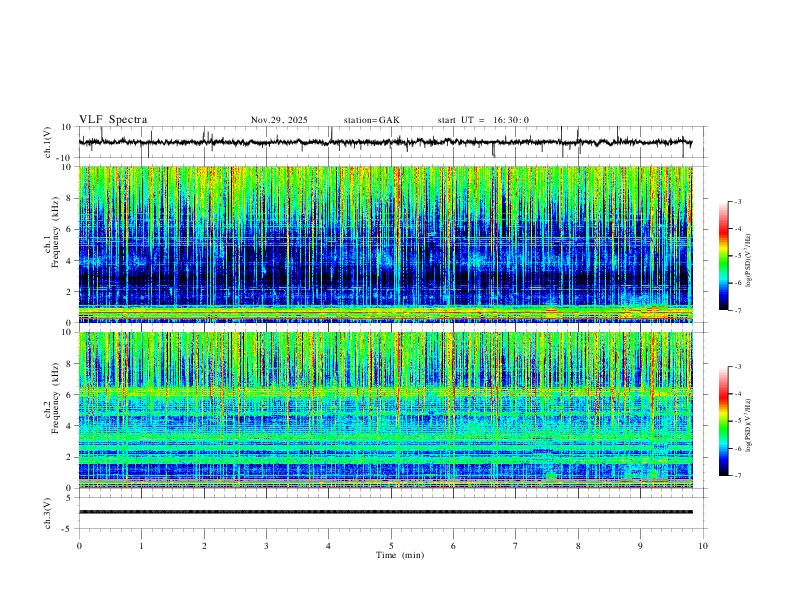Click the time axis tick label '5'

(x=391, y=546)
